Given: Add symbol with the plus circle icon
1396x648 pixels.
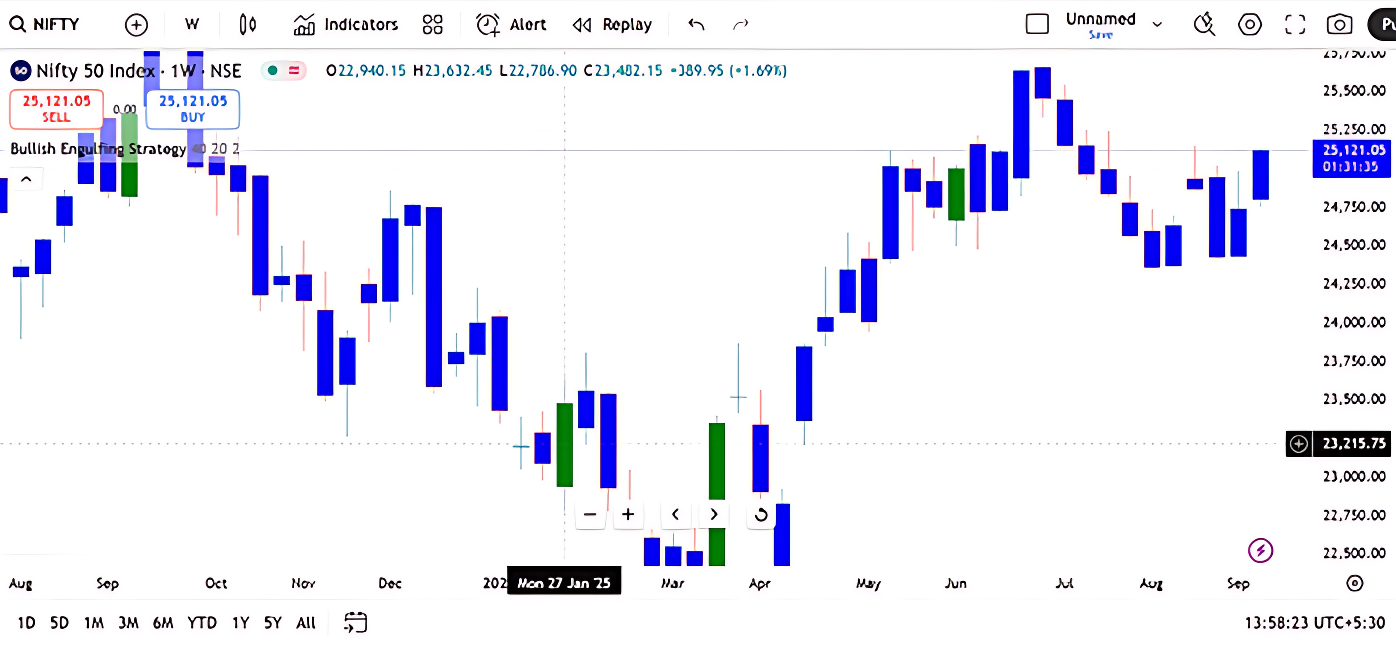Looking at the screenshot, I should click(x=136, y=24).
